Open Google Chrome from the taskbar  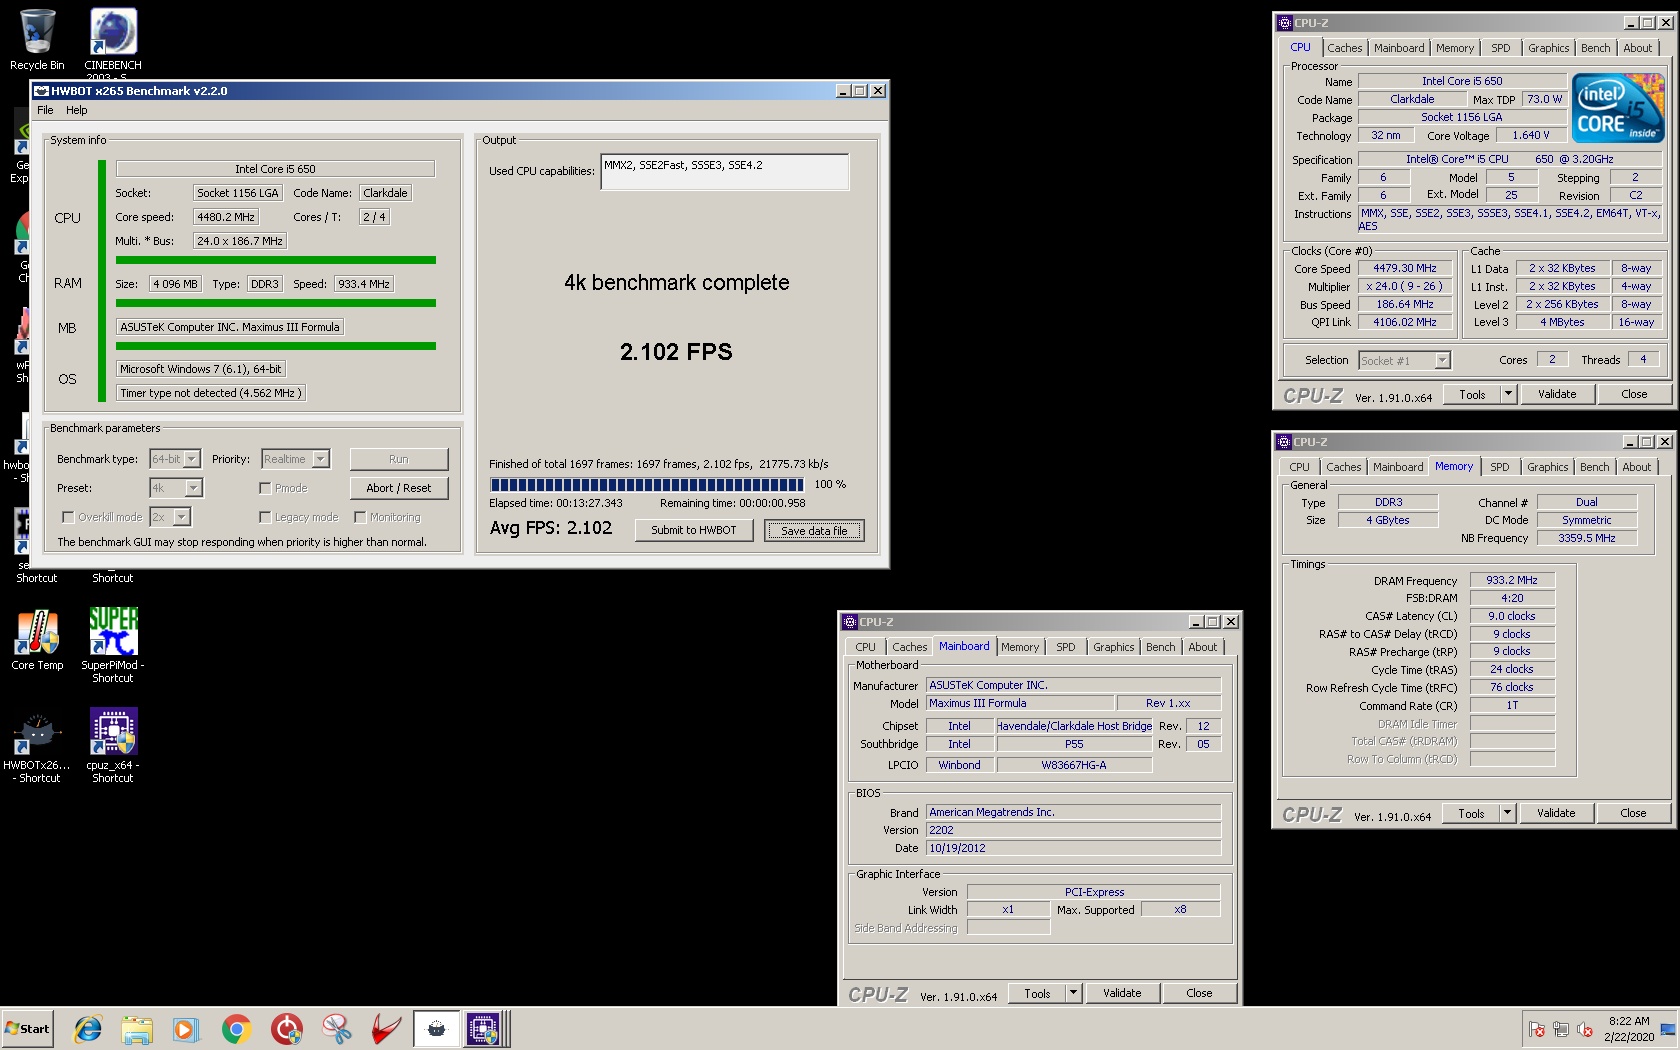pyautogui.click(x=236, y=1029)
